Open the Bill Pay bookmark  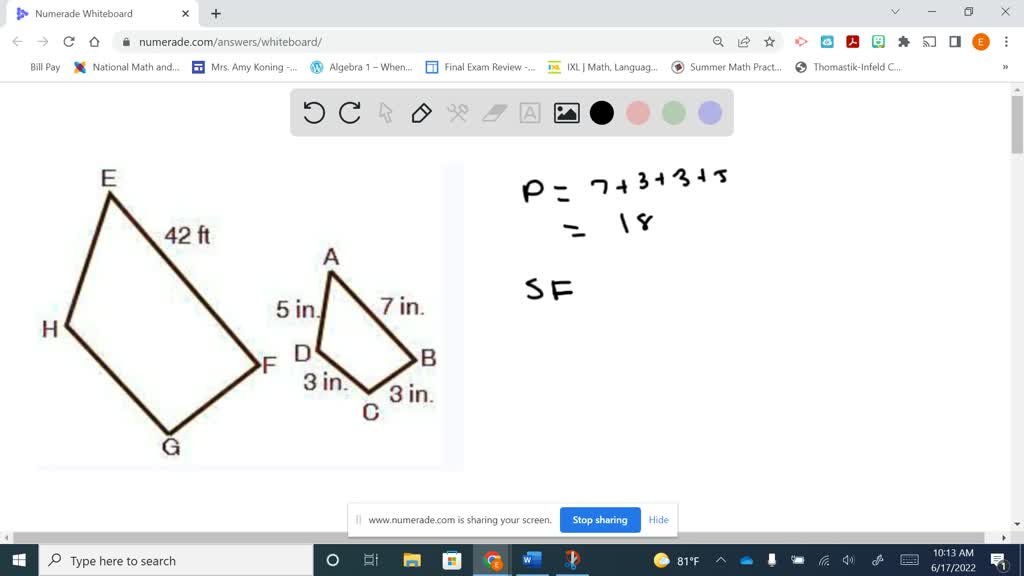tap(44, 67)
